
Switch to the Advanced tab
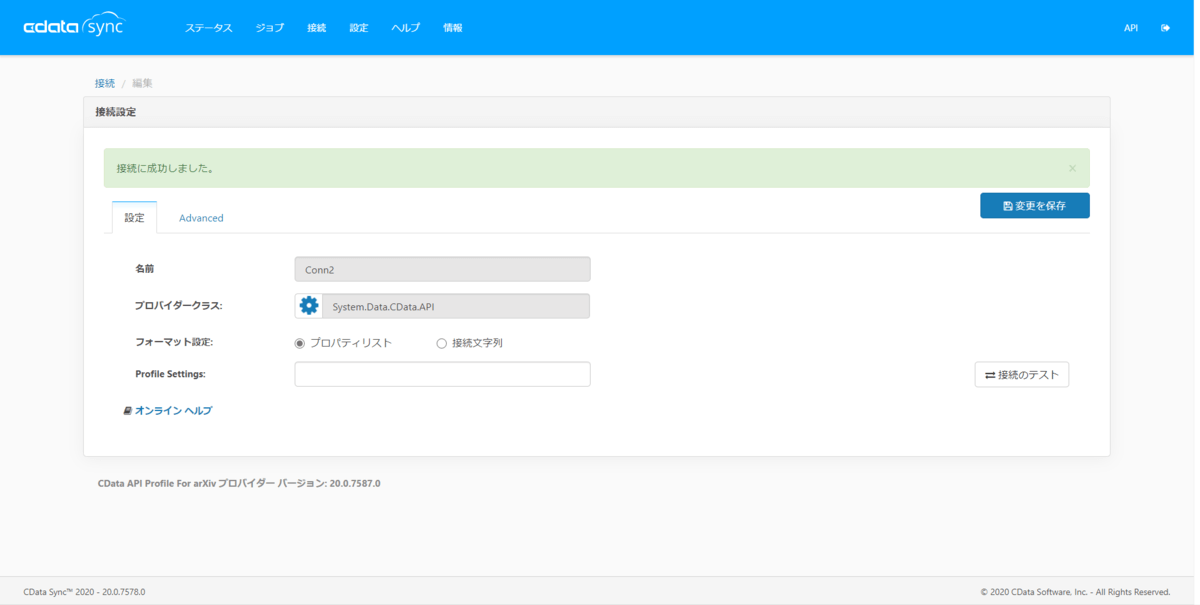[201, 217]
